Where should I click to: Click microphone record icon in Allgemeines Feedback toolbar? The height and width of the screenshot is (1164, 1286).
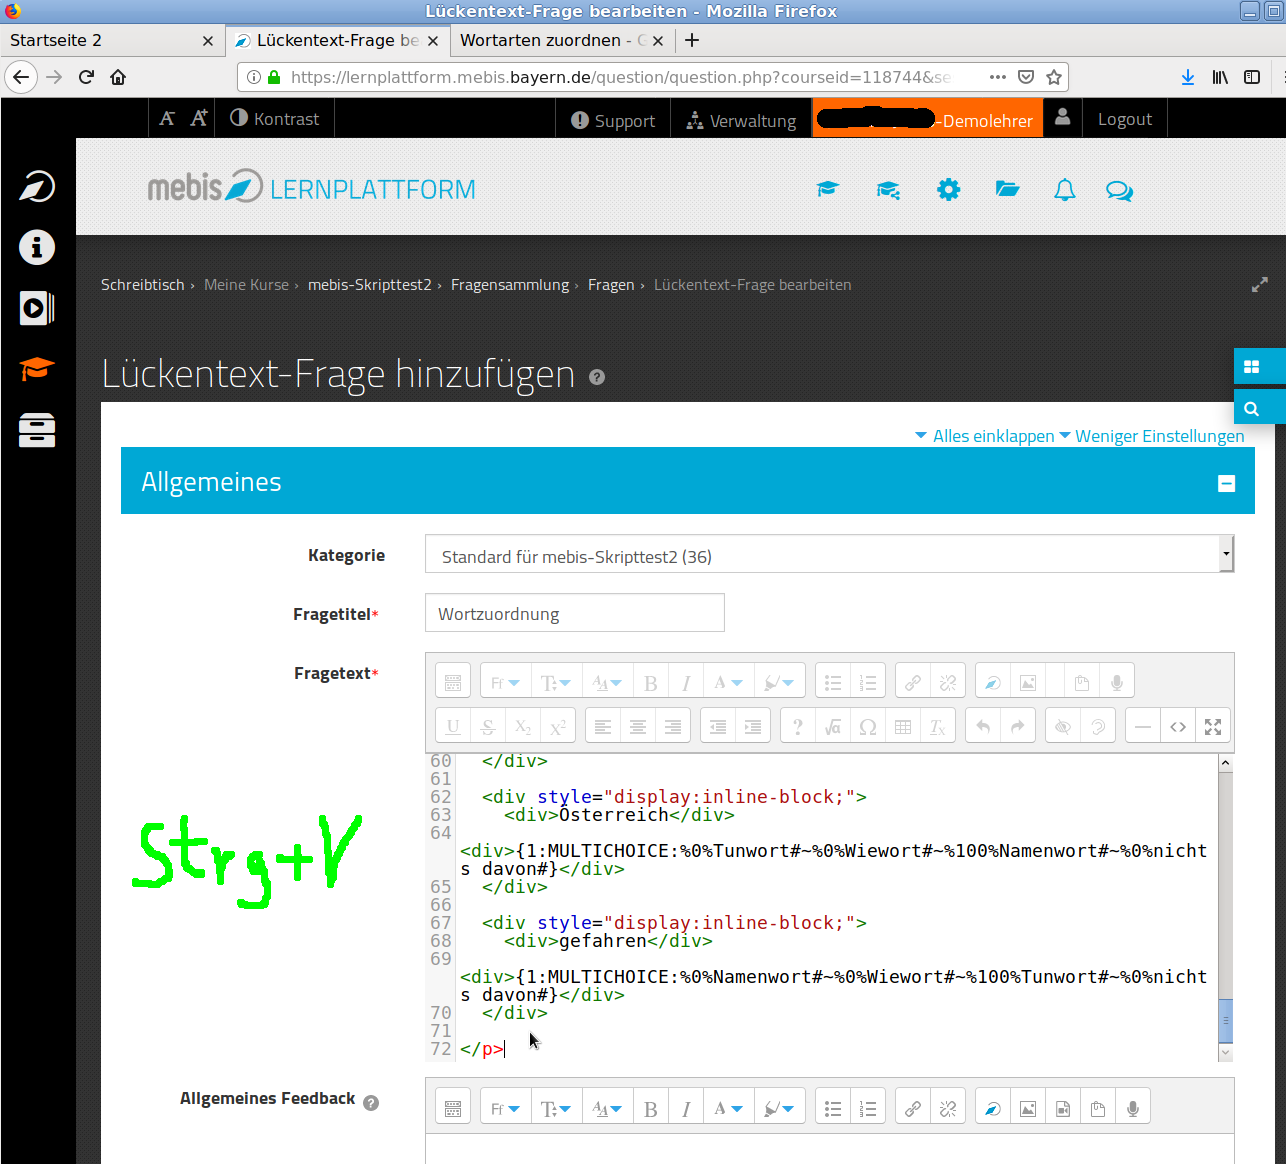tap(1133, 1109)
